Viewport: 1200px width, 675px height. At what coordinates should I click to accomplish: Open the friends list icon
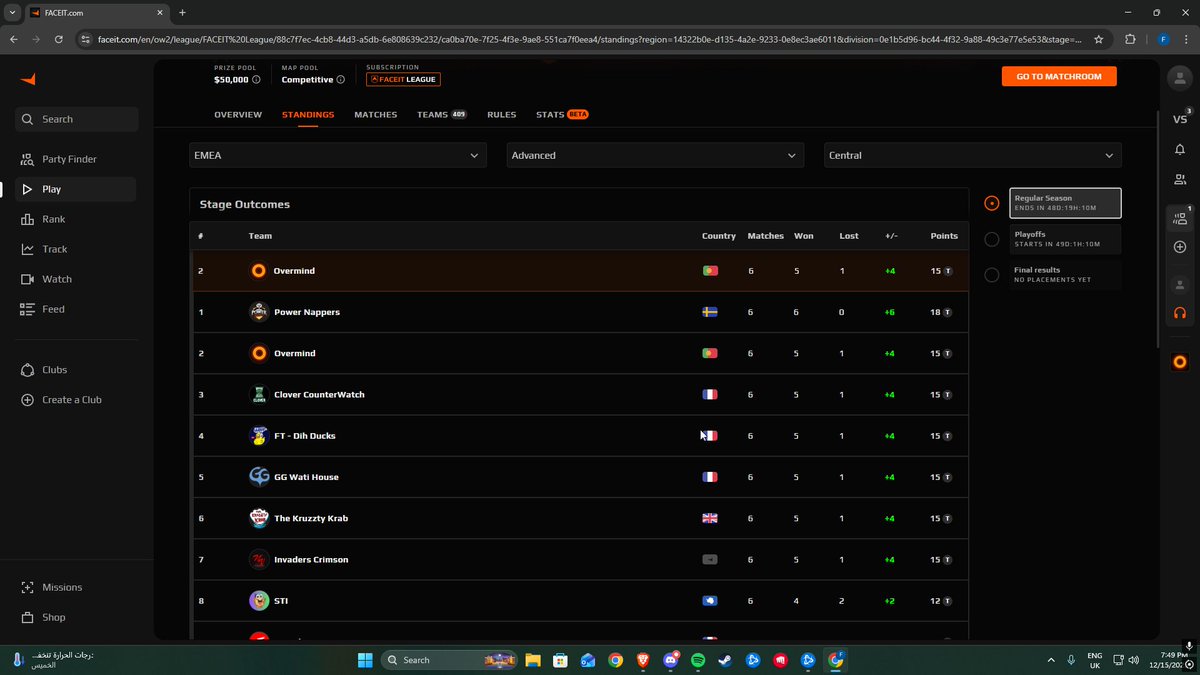click(1180, 180)
